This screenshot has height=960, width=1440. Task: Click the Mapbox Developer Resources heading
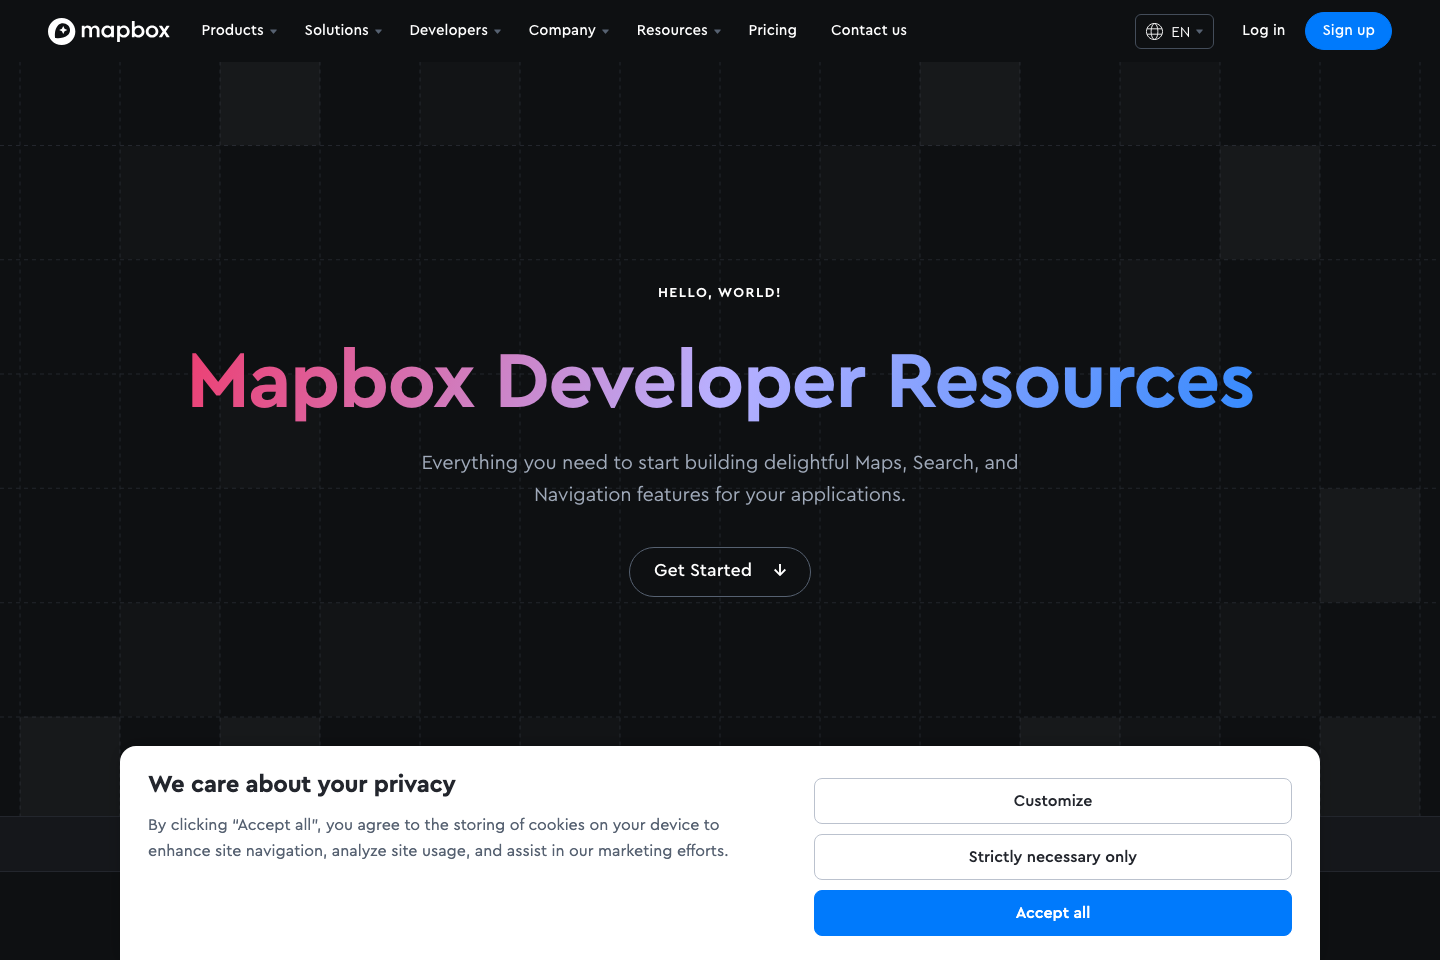click(720, 383)
